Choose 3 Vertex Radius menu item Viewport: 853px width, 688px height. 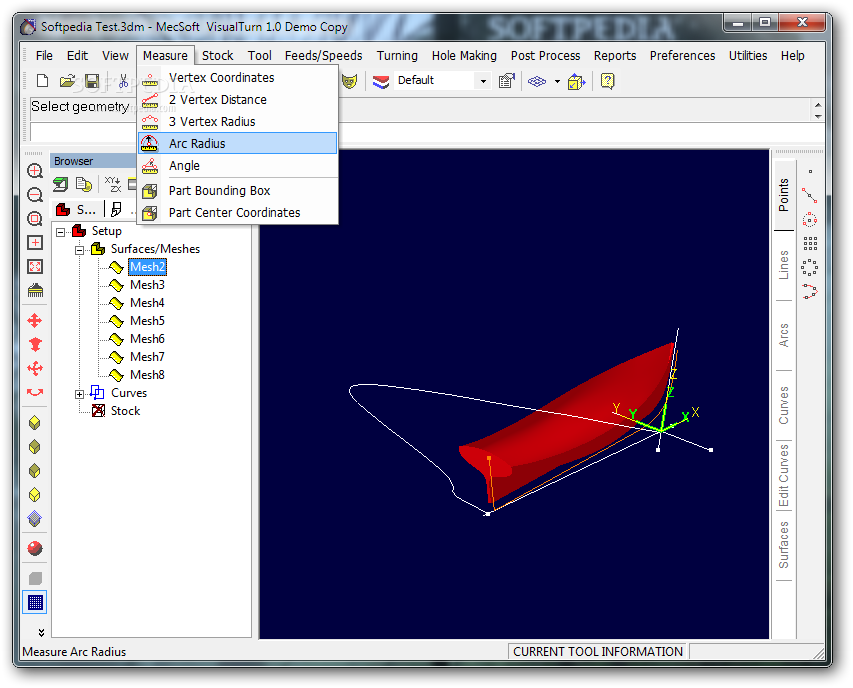click(238, 121)
